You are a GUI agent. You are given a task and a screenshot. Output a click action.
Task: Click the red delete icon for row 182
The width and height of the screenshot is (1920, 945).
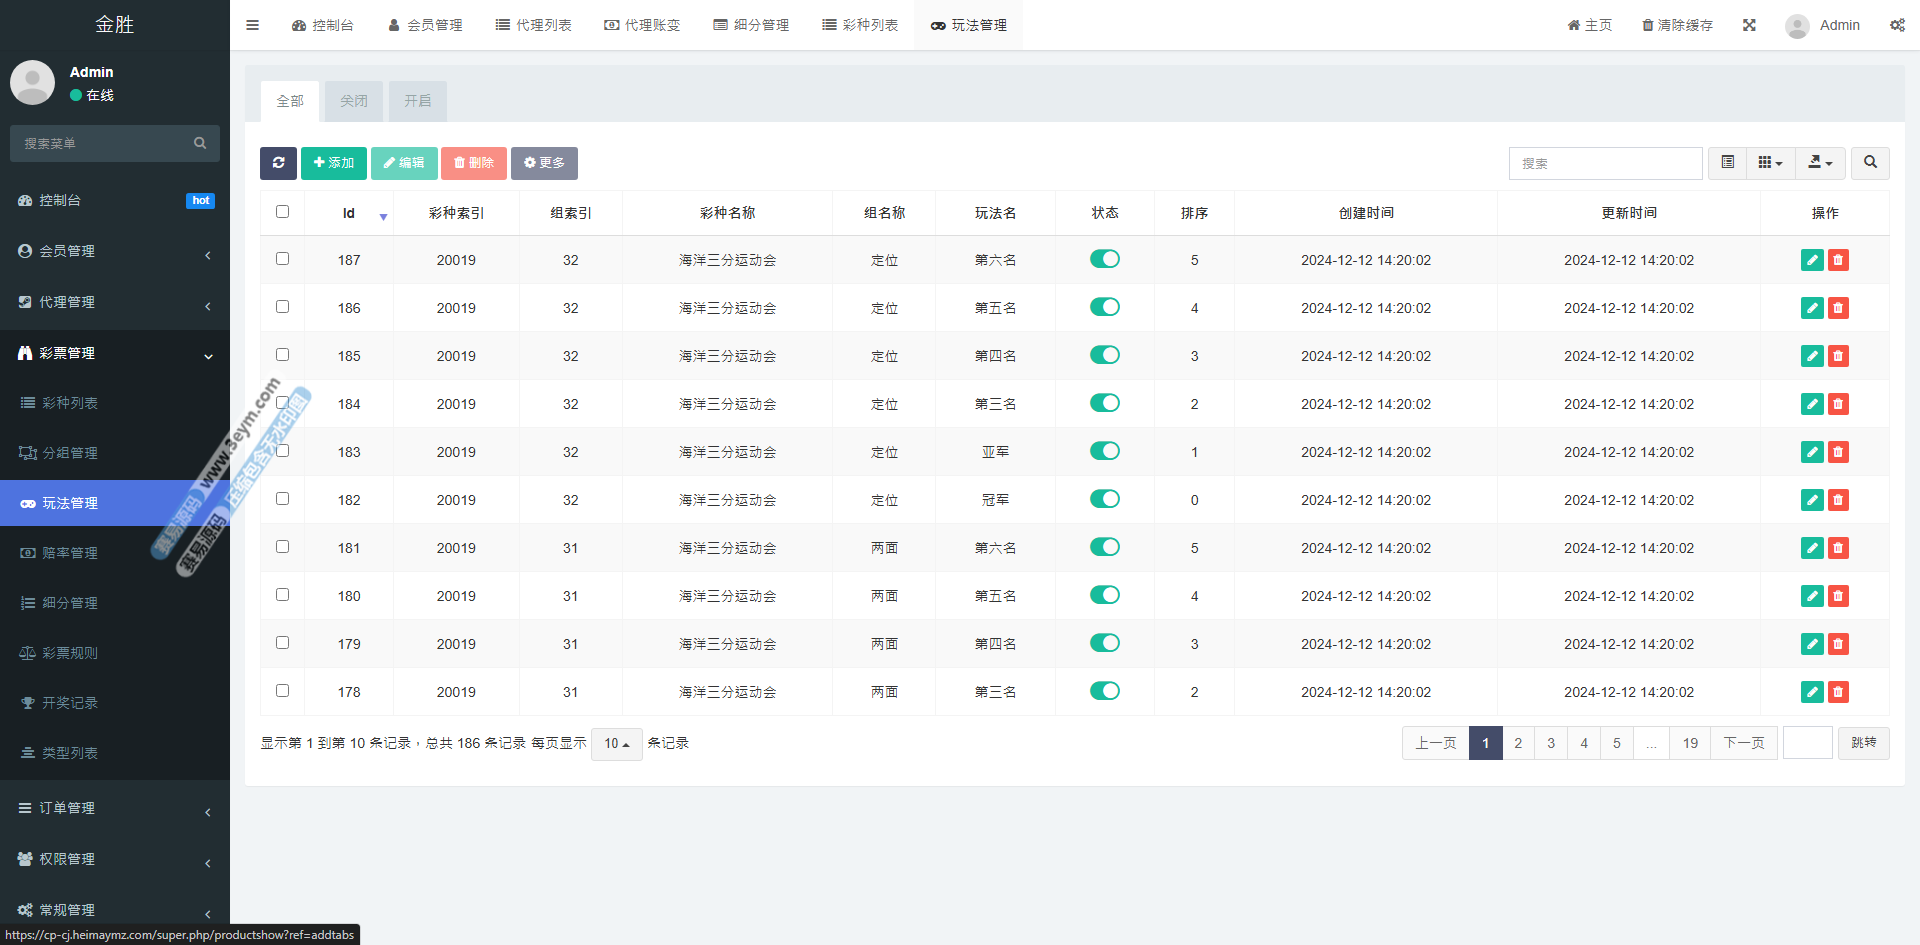coord(1838,500)
